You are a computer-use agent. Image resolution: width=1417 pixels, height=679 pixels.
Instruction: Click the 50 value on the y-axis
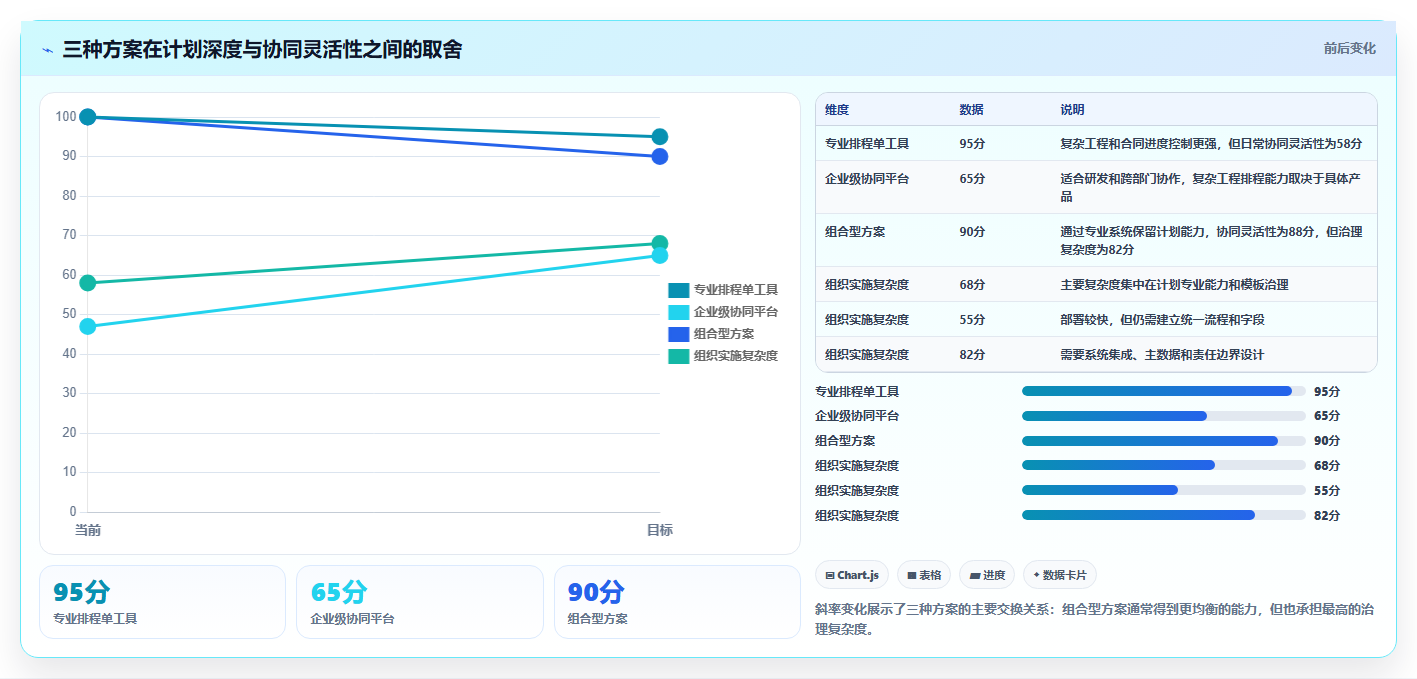tap(69, 314)
